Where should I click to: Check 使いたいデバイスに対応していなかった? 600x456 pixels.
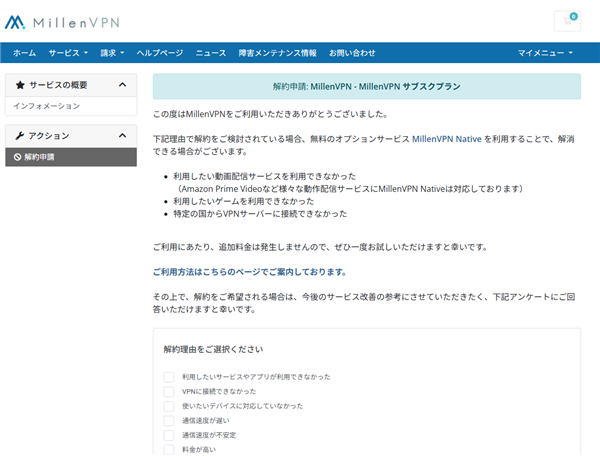click(169, 406)
